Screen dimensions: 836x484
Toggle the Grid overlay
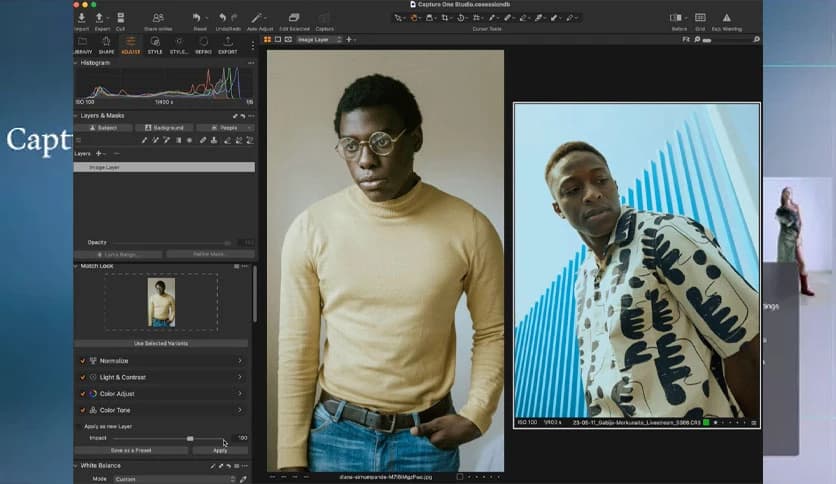pyautogui.click(x=700, y=18)
